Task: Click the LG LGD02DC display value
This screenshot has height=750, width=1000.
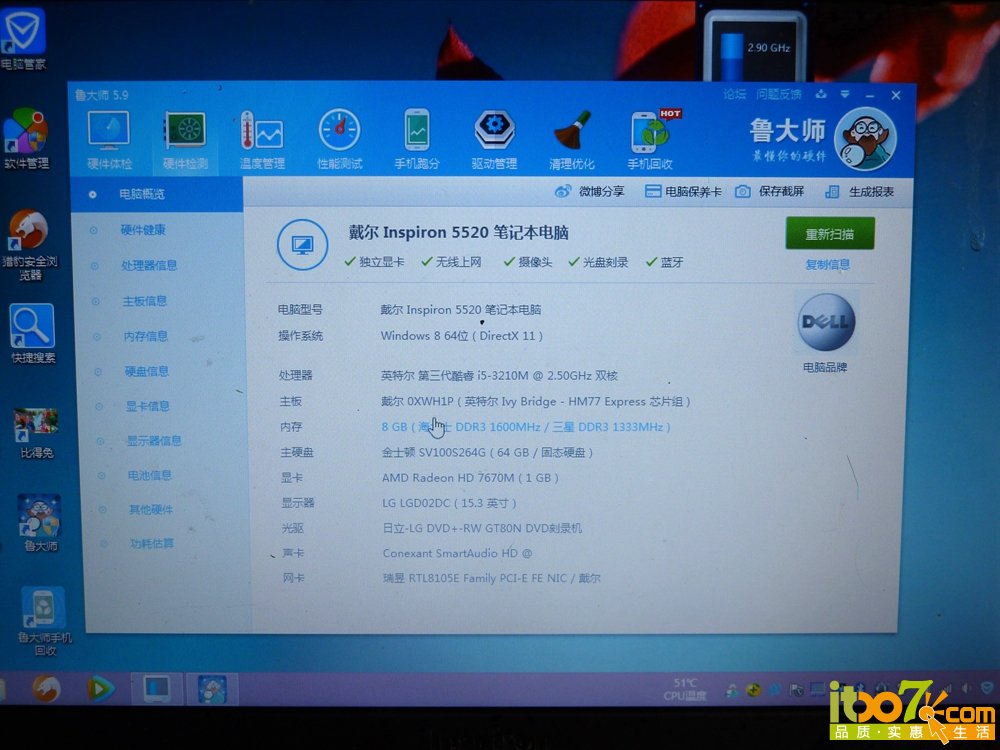Action: 449,503
